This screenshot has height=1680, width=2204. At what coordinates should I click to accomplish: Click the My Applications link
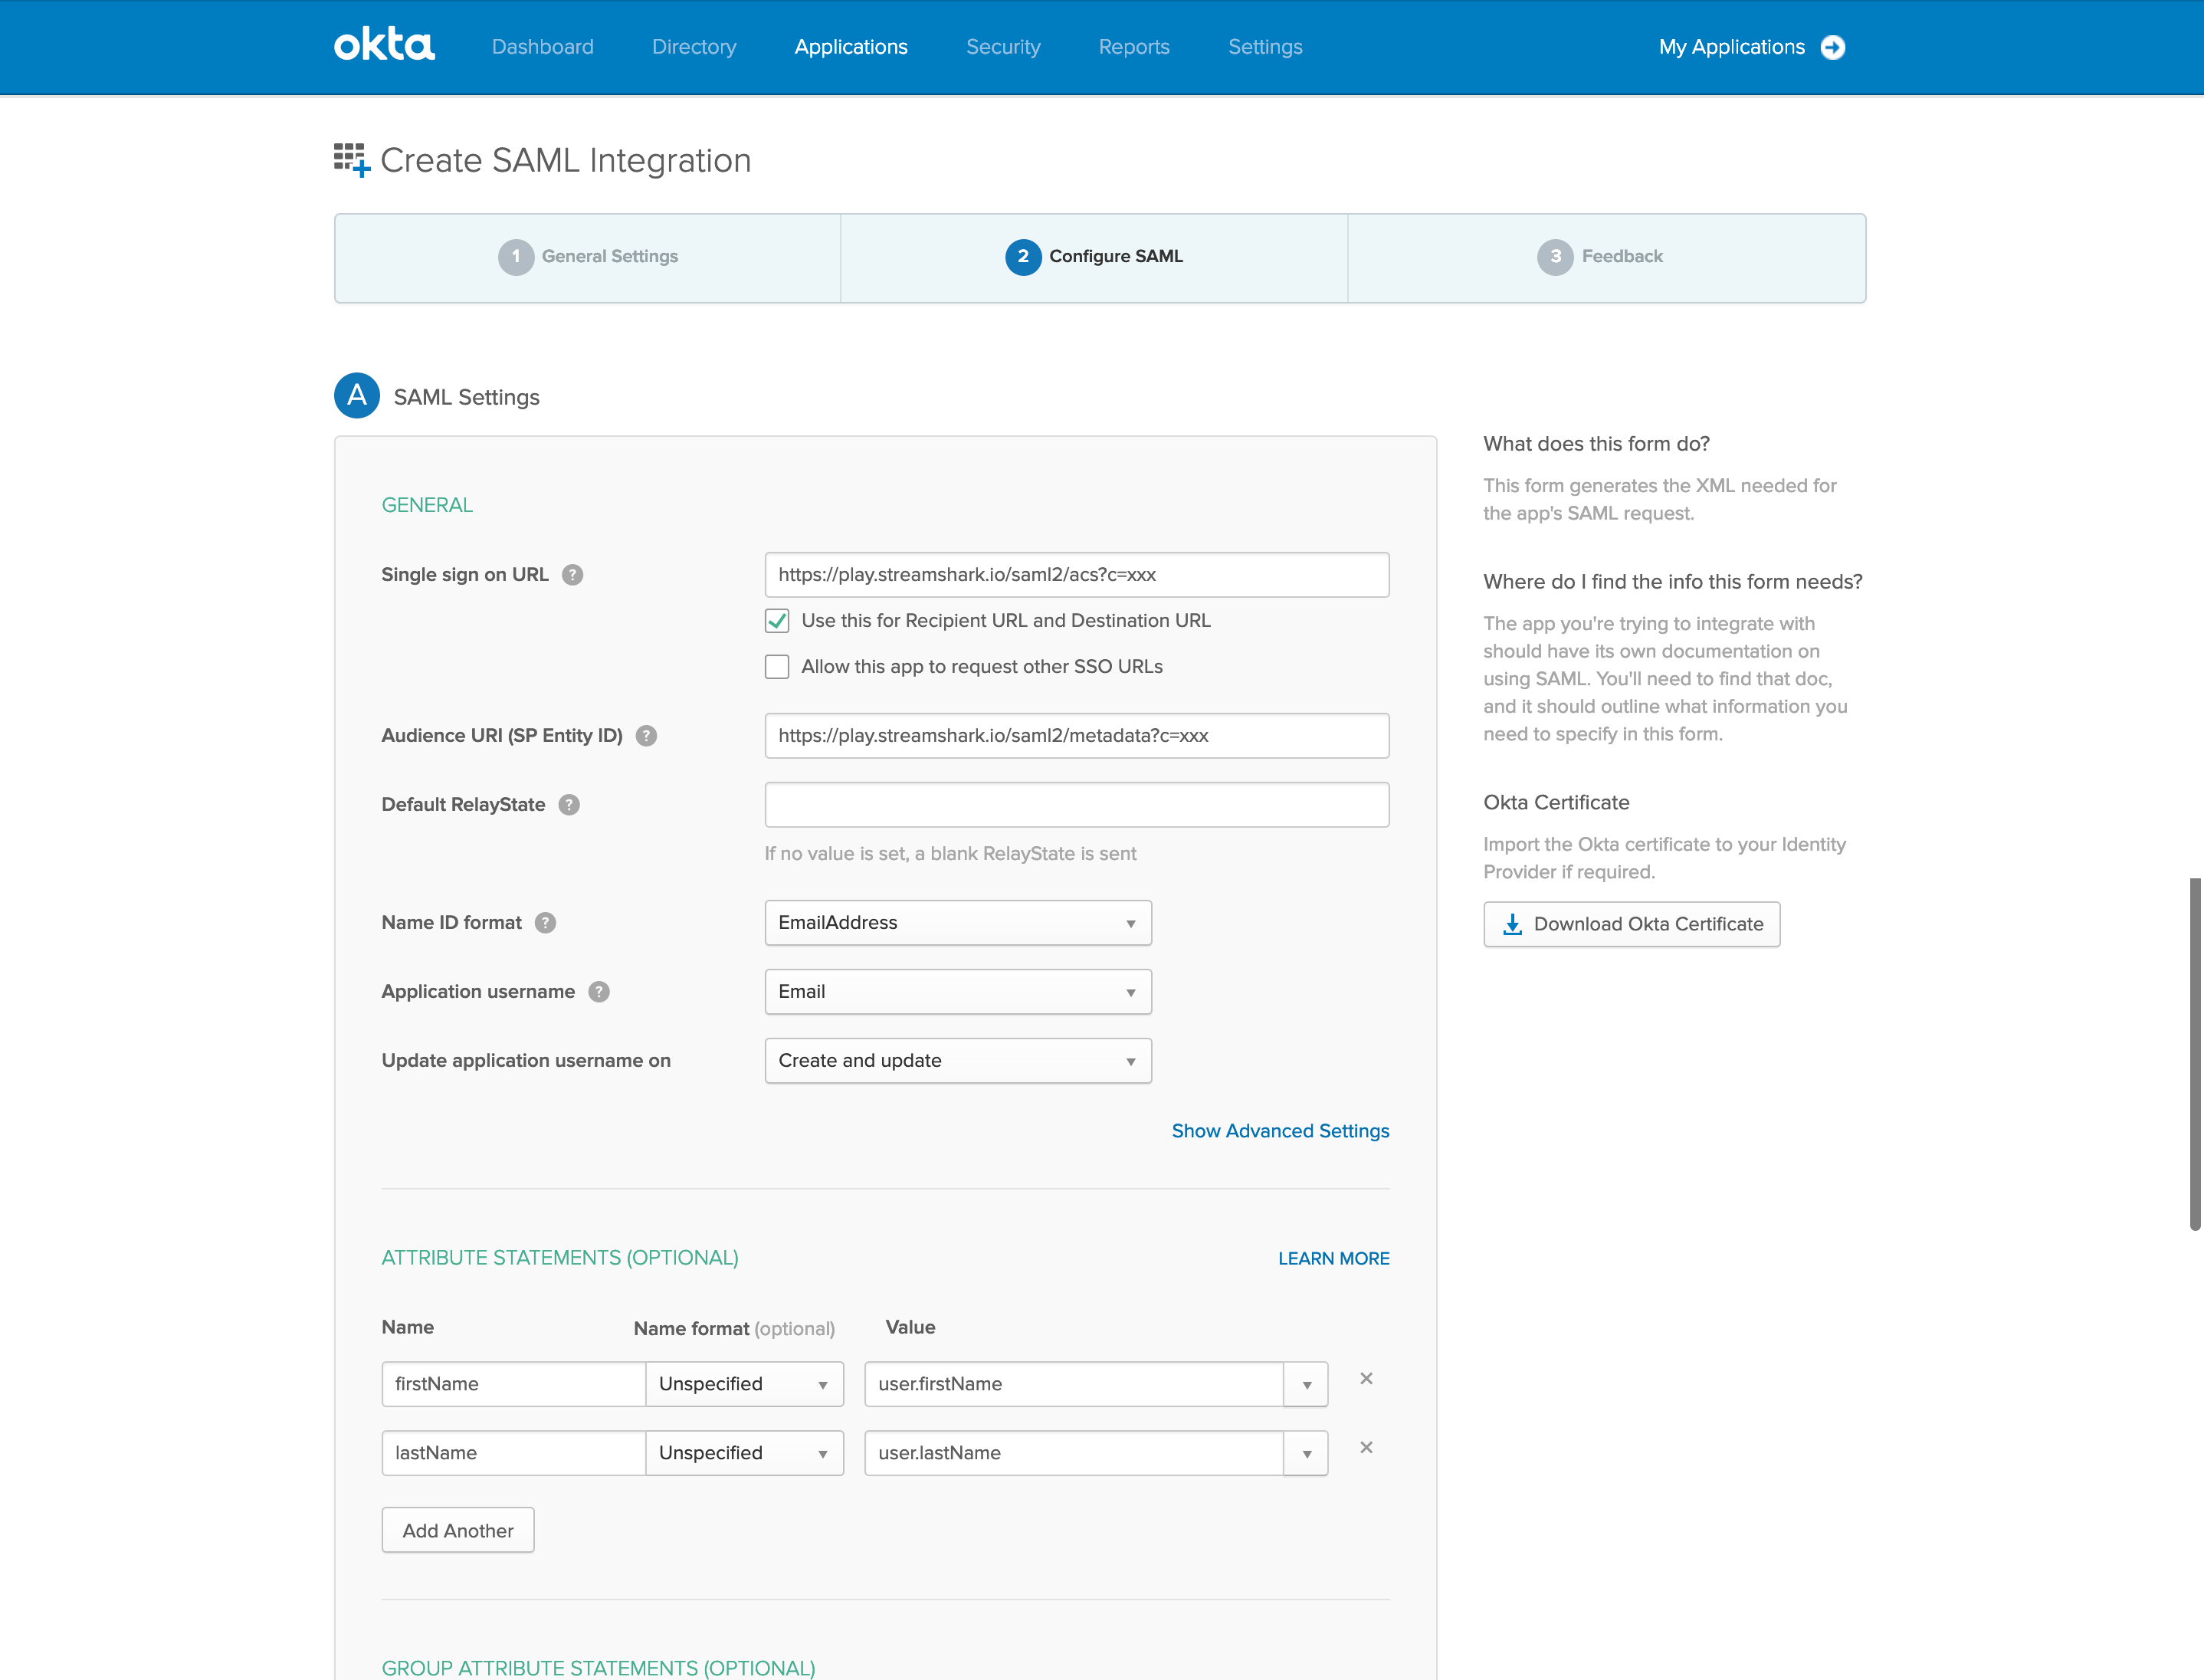1732,47
